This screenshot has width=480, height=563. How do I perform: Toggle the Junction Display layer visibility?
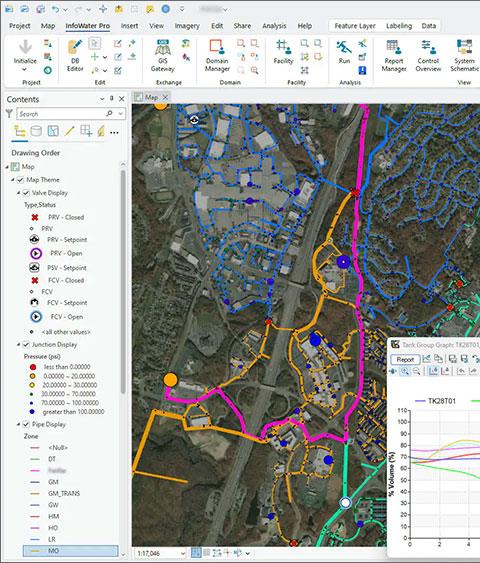pyautogui.click(x=26, y=345)
